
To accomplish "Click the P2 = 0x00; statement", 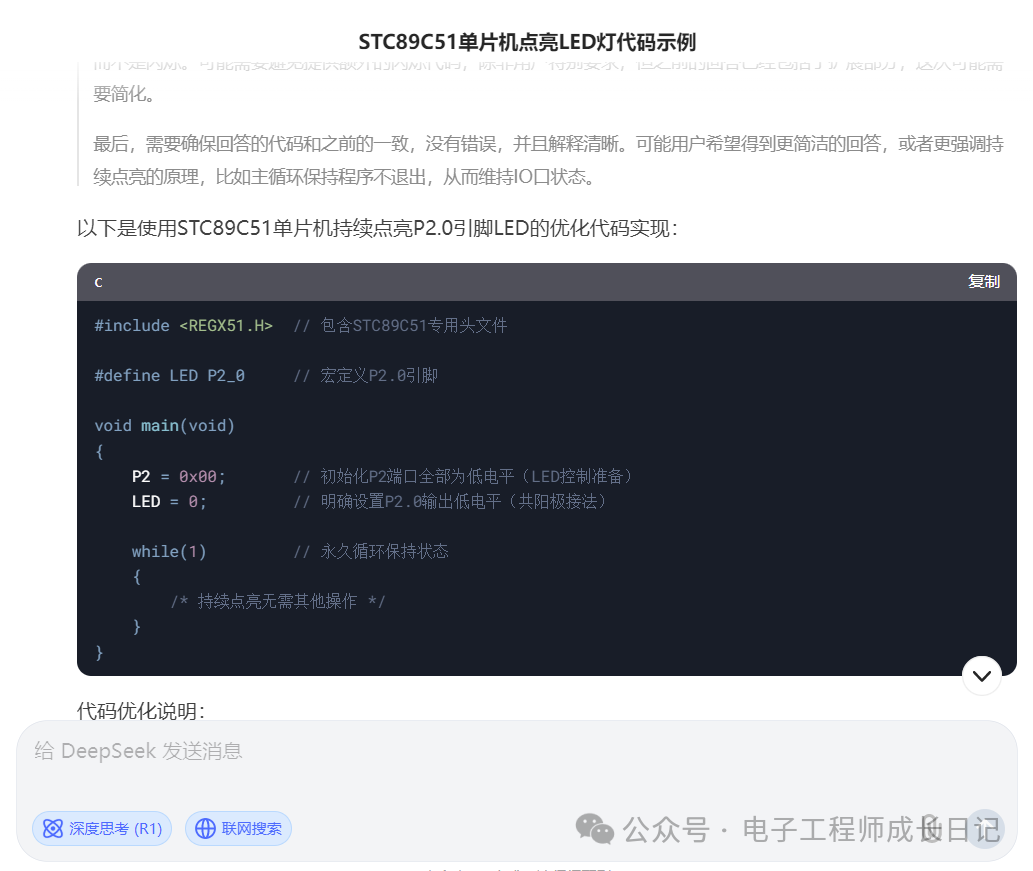I will click(179, 476).
